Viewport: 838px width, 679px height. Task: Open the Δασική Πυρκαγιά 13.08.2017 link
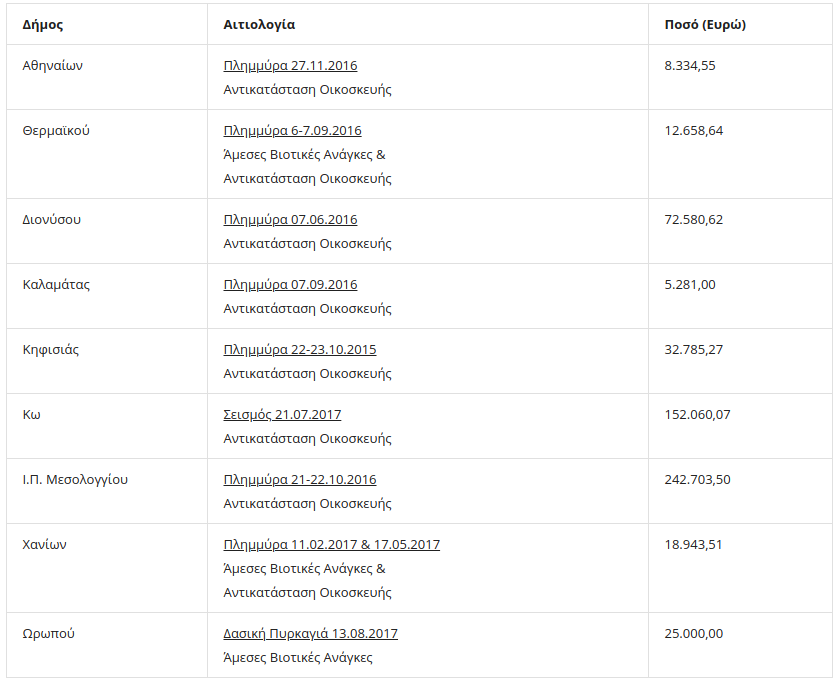310,634
